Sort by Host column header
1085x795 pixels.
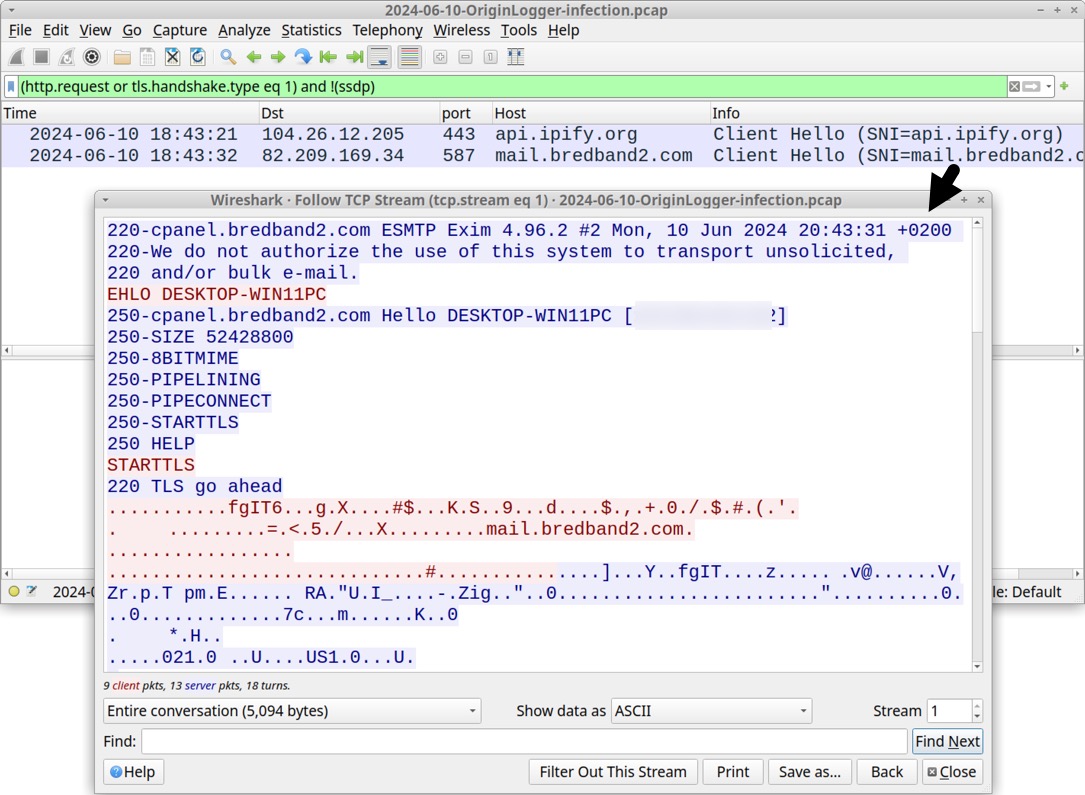pos(601,113)
